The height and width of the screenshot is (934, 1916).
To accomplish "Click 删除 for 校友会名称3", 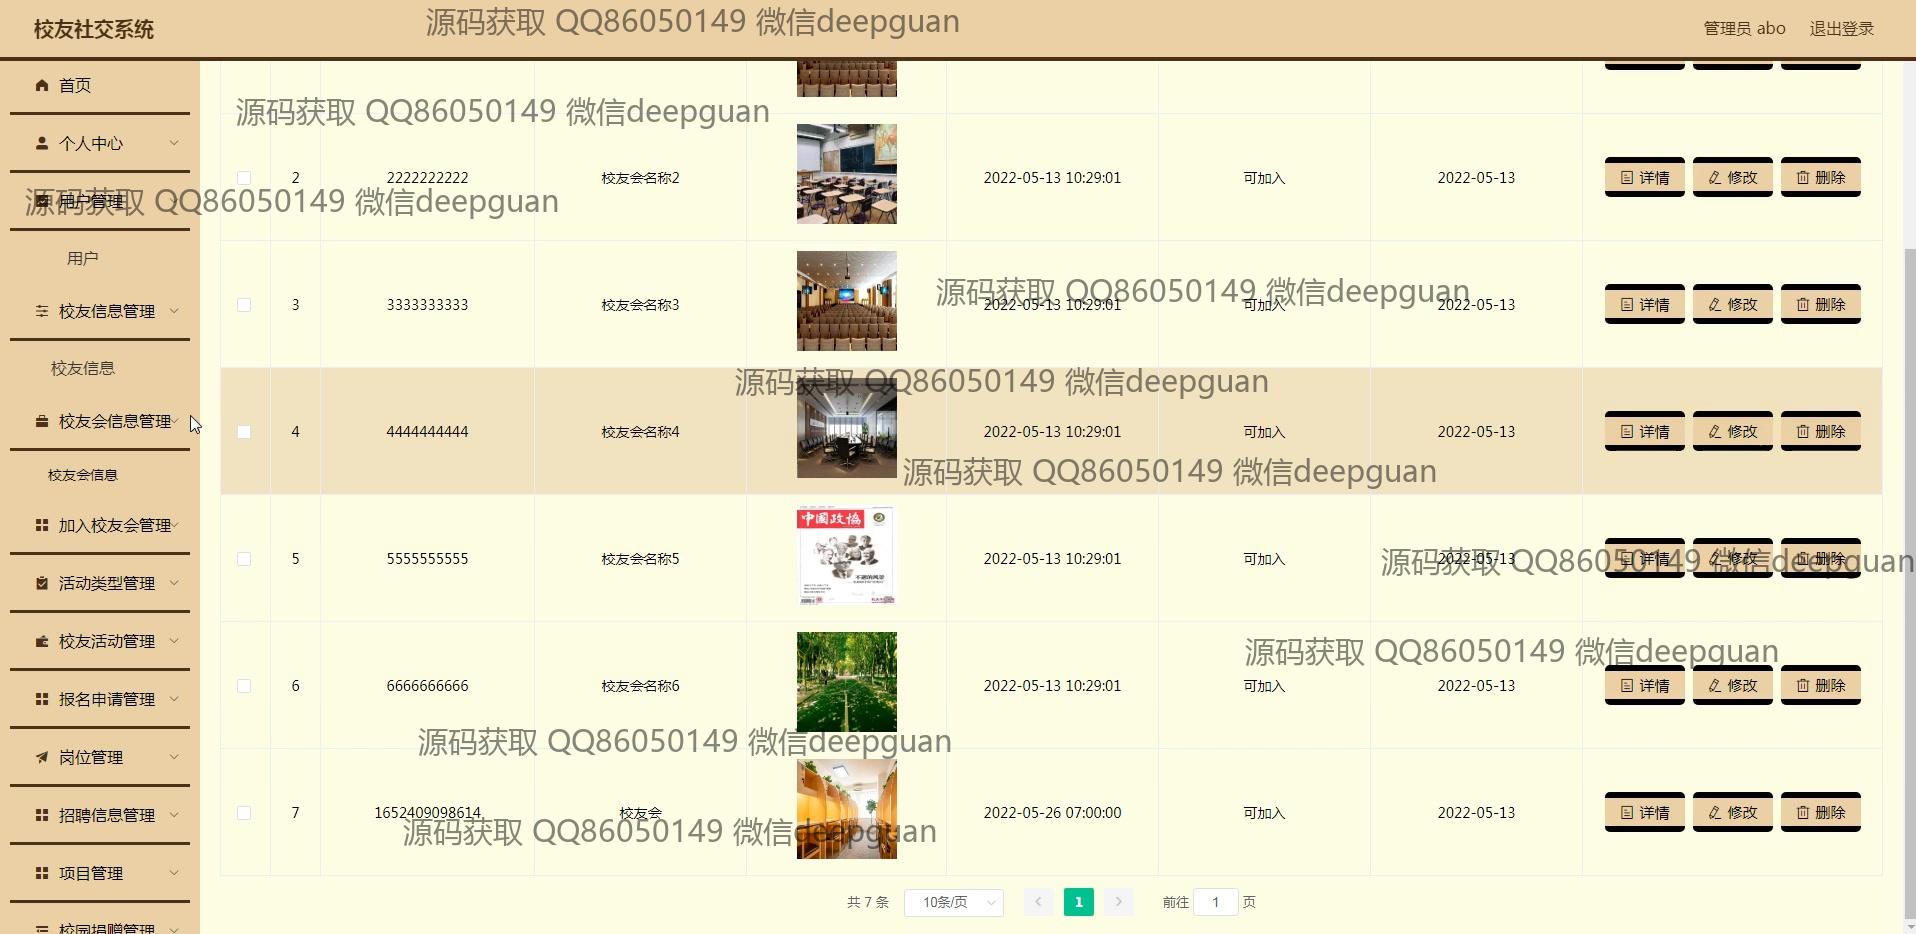I will (x=1821, y=305).
